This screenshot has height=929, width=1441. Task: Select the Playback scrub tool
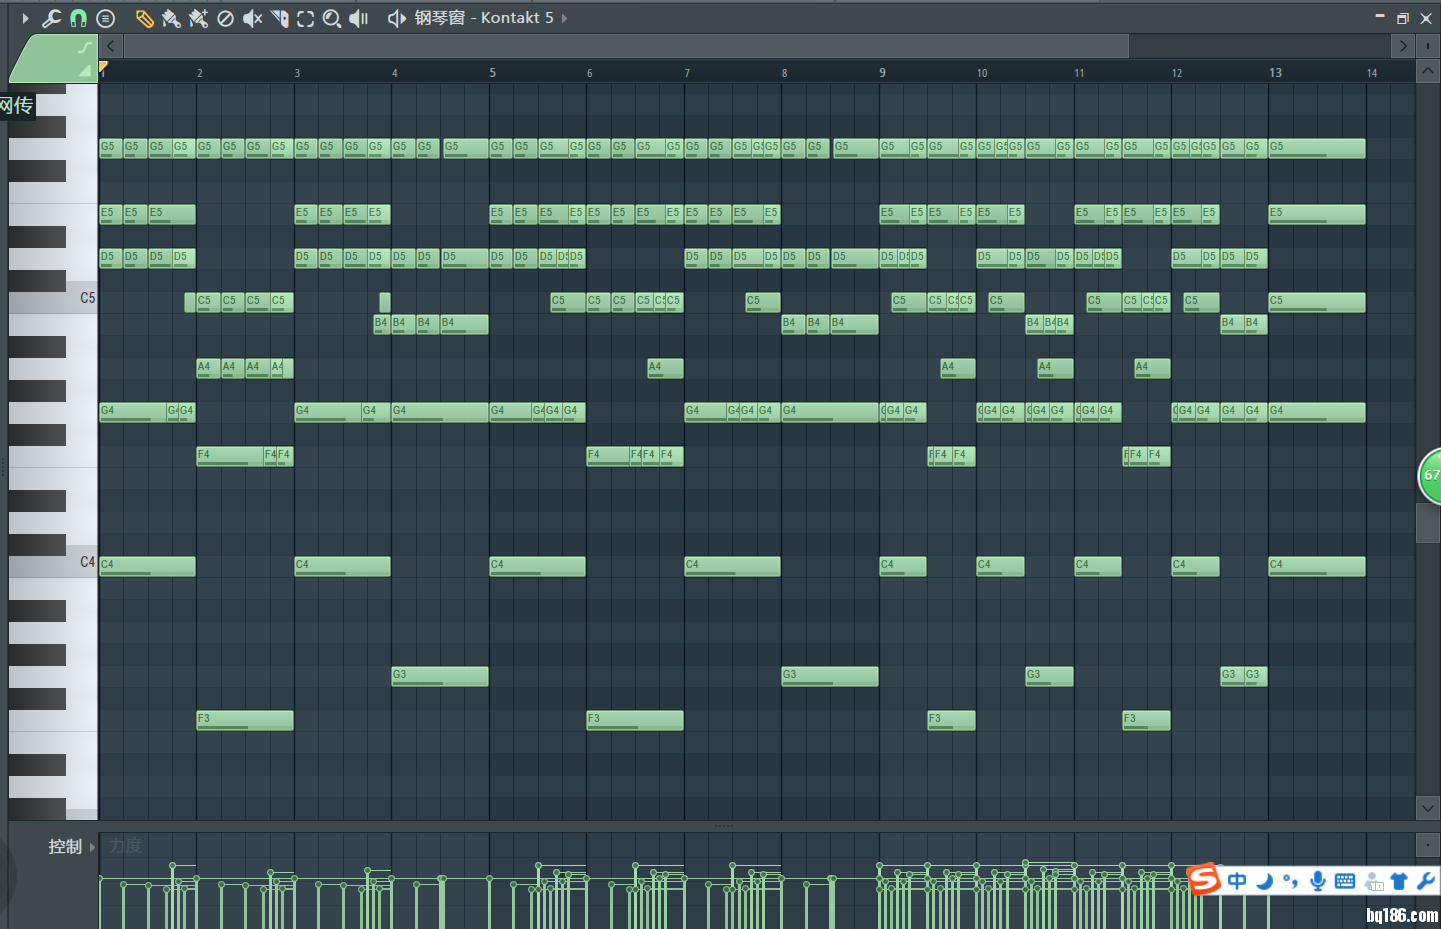359,18
